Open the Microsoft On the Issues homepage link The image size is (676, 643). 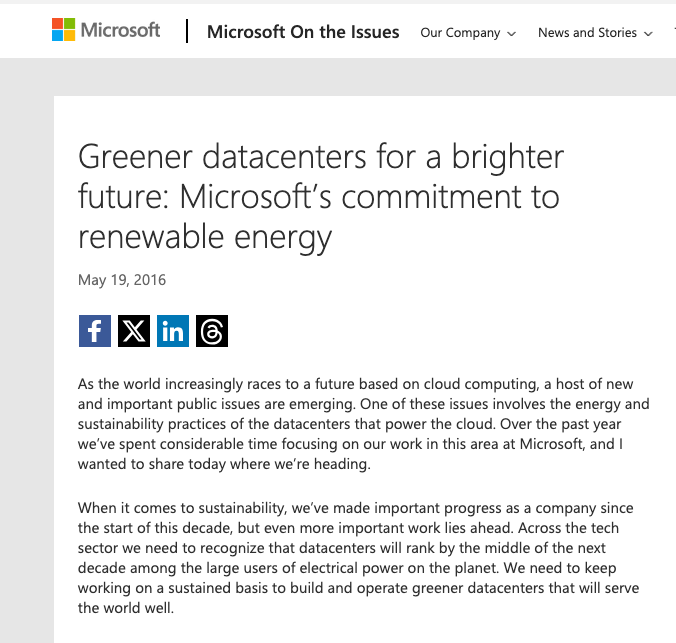pyautogui.click(x=303, y=32)
